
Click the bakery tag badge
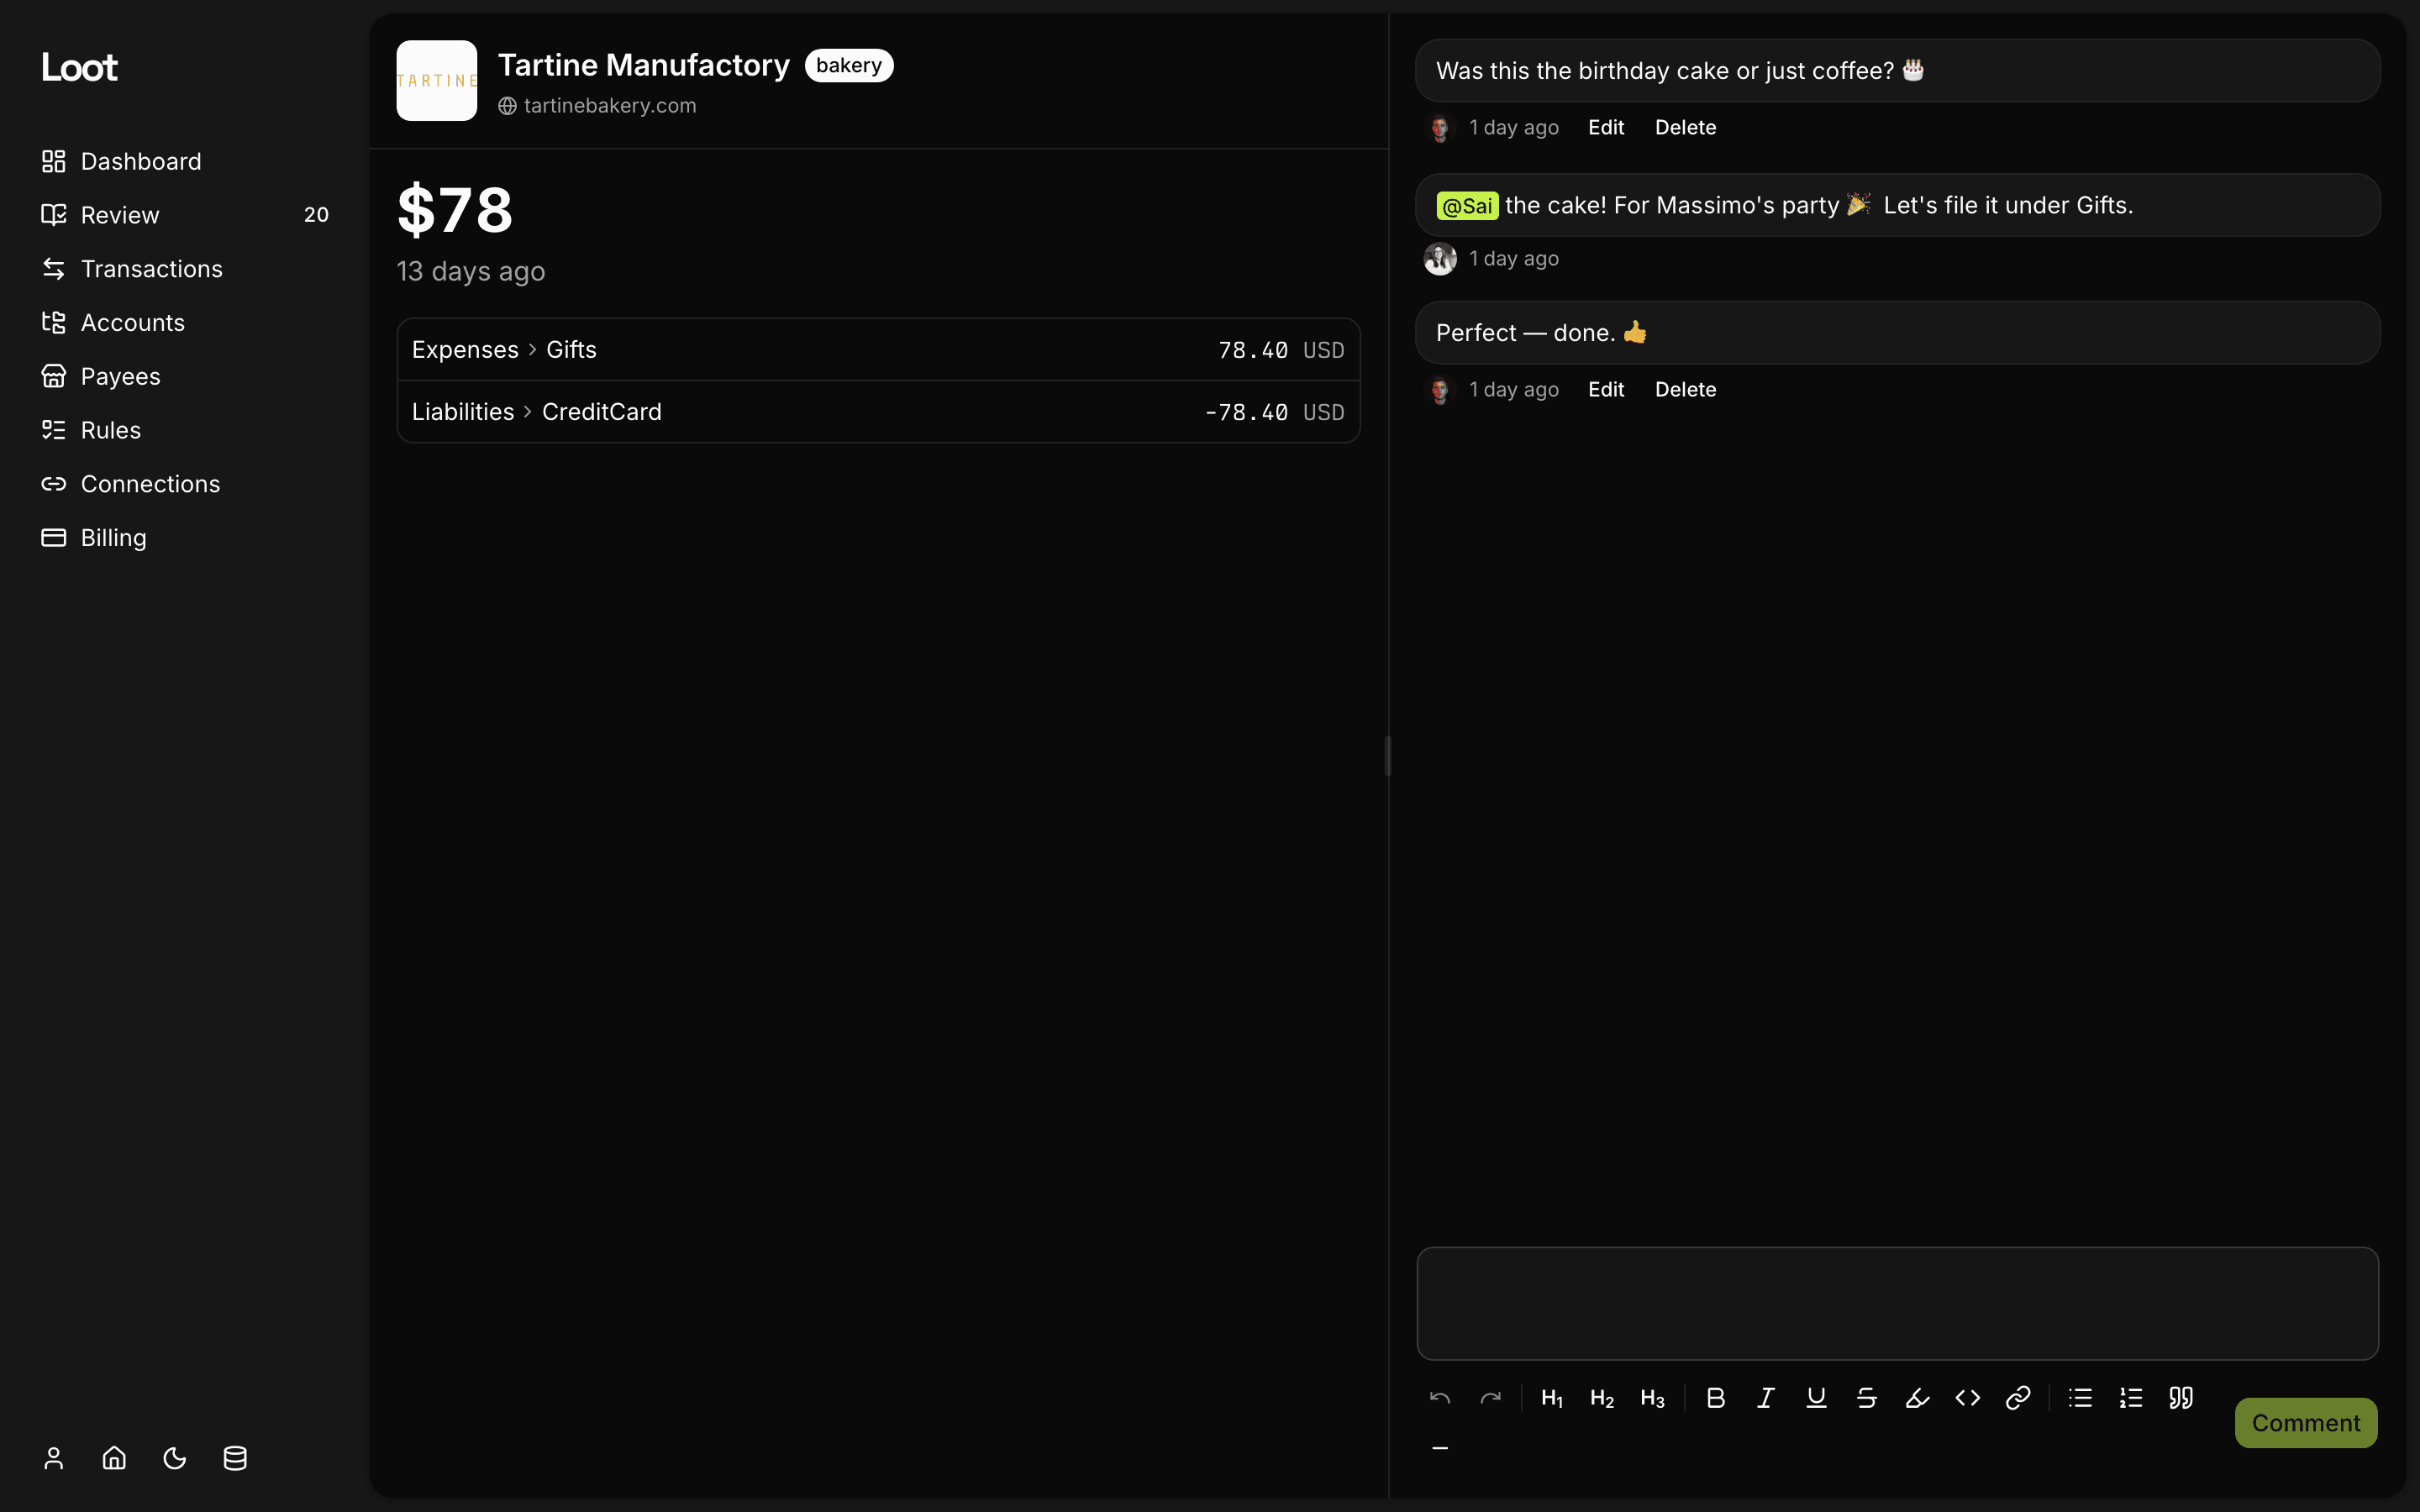pos(849,66)
